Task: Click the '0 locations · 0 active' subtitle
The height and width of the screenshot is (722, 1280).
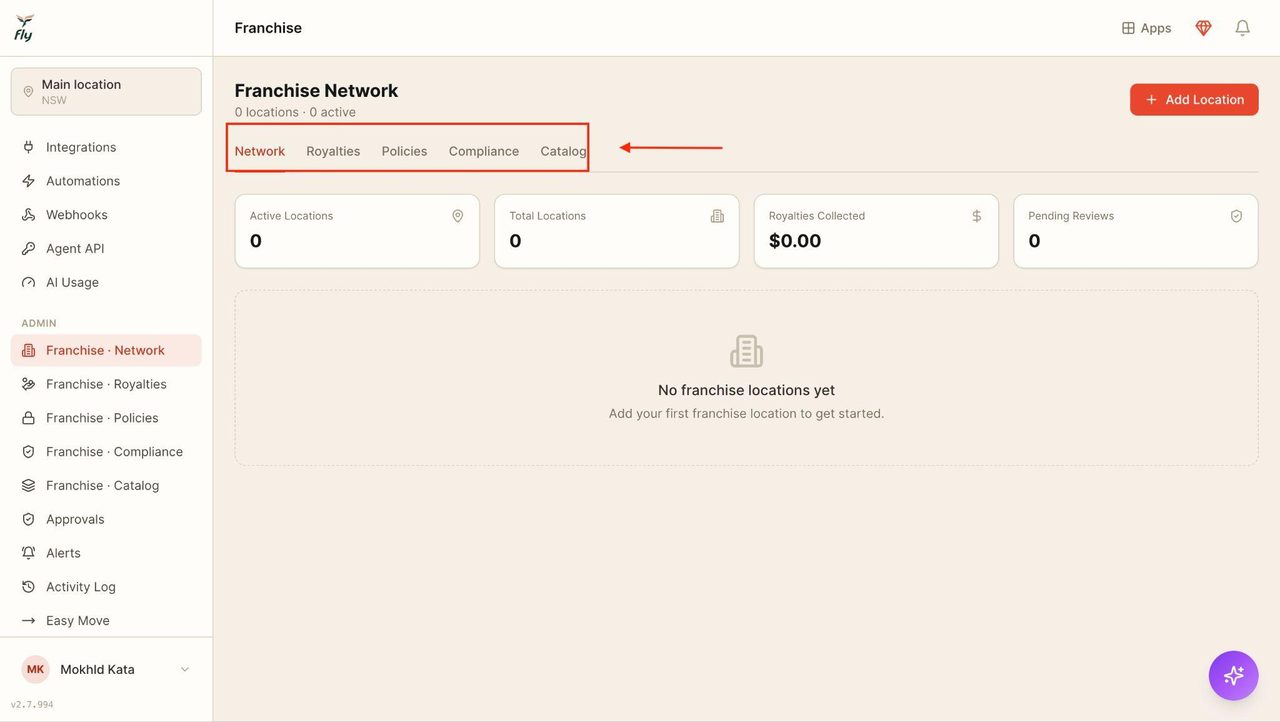Action: 295,113
